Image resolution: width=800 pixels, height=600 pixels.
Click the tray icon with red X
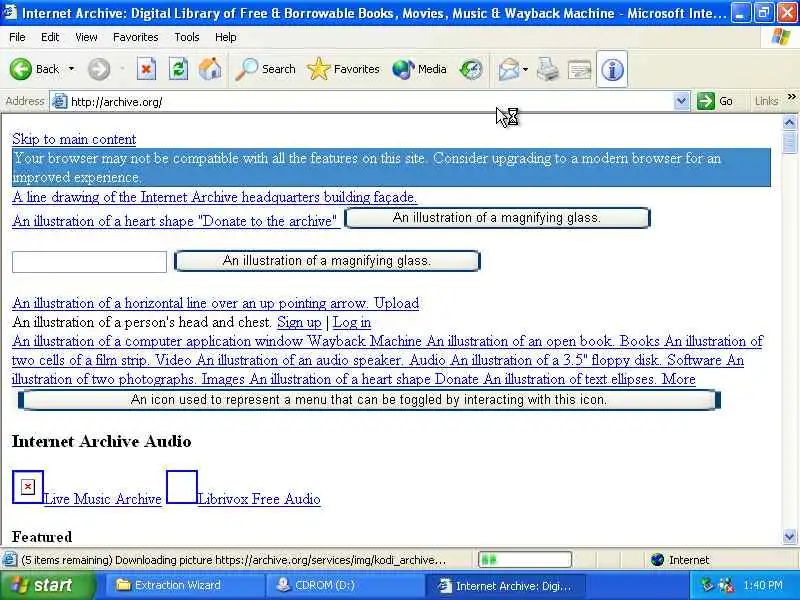pyautogui.click(x=726, y=585)
